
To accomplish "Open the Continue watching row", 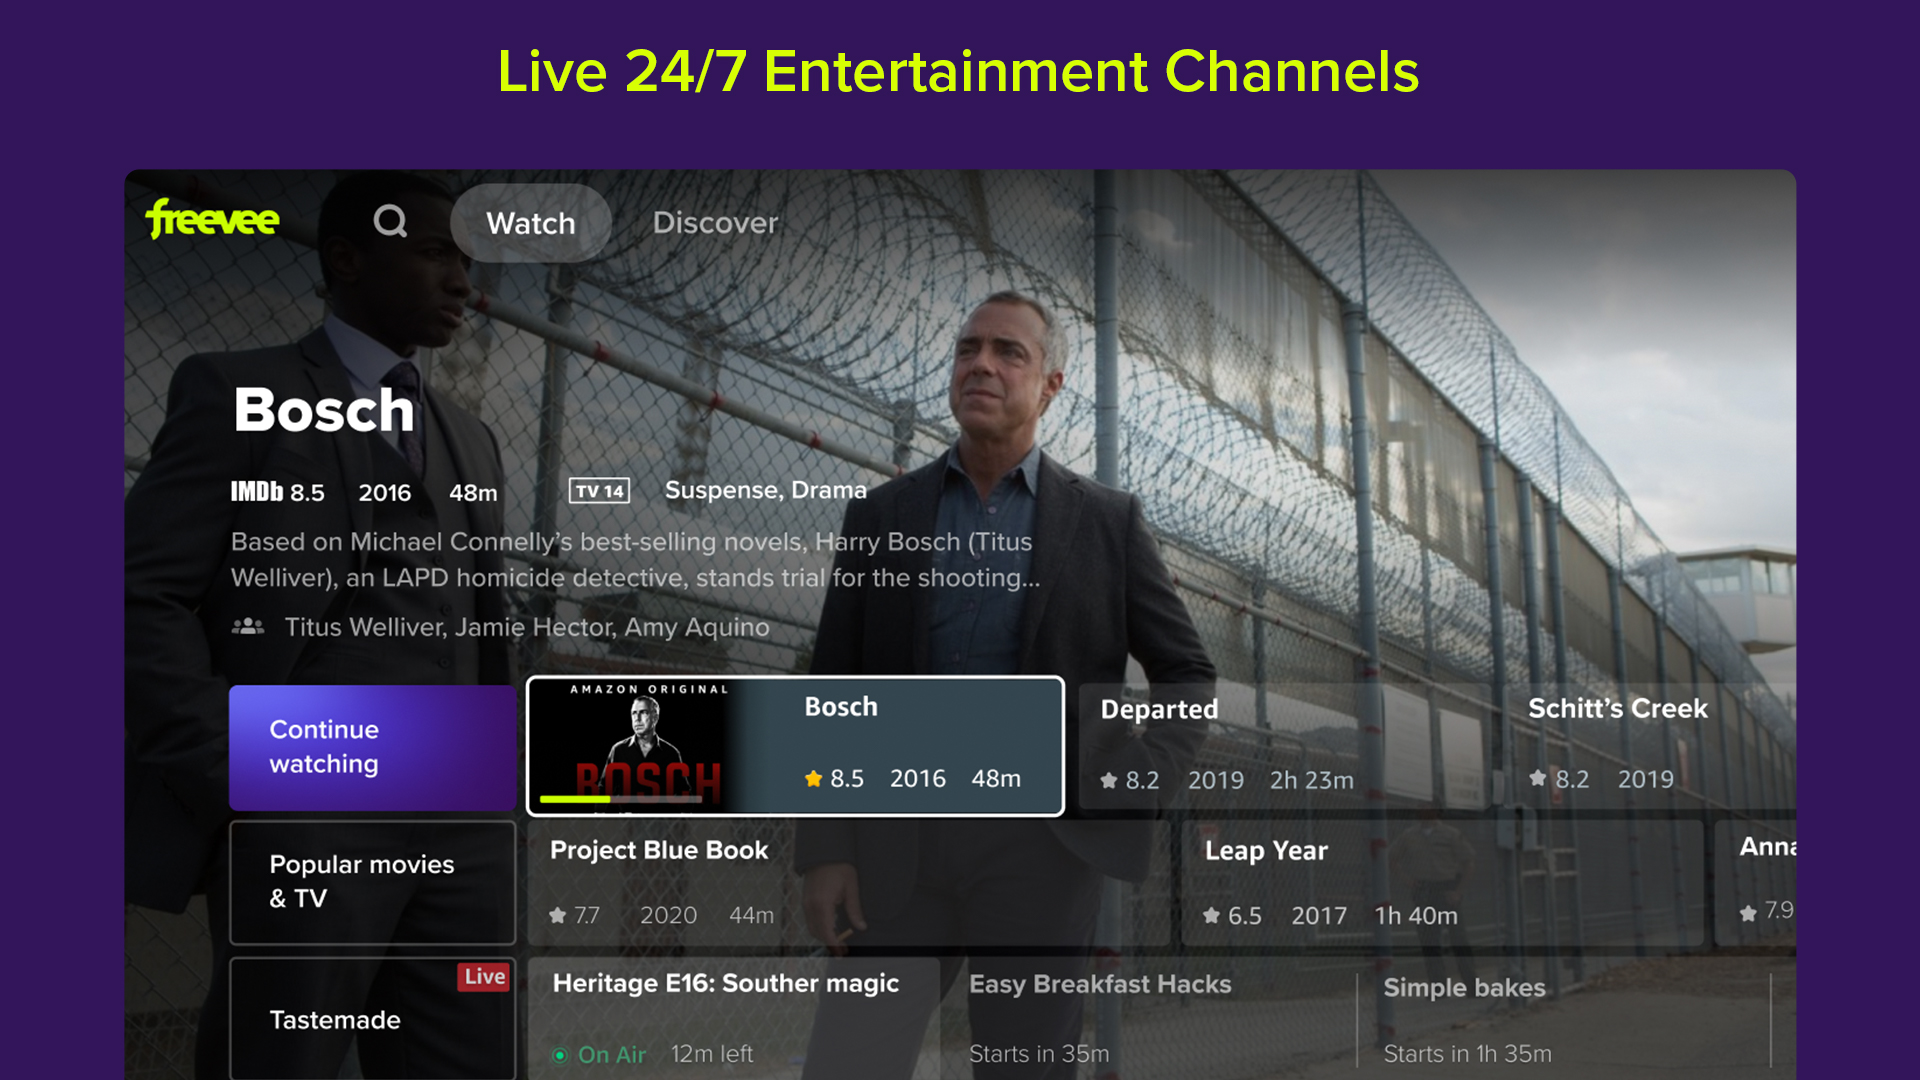I will (373, 747).
